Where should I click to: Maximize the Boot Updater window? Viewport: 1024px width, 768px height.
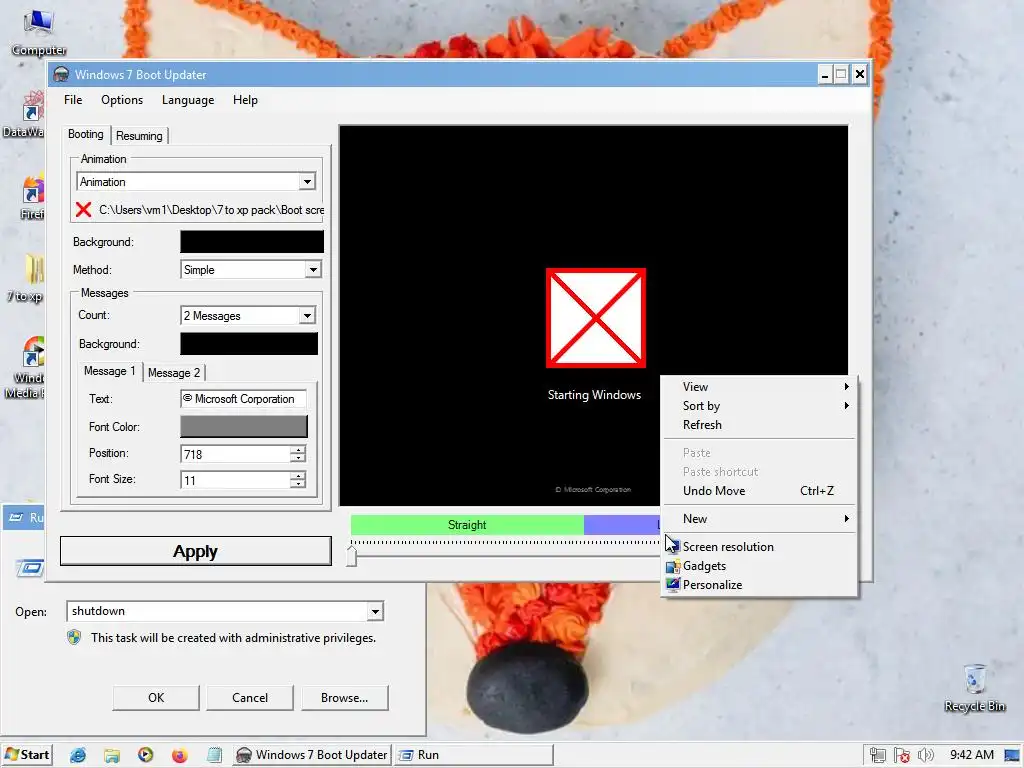[842, 74]
